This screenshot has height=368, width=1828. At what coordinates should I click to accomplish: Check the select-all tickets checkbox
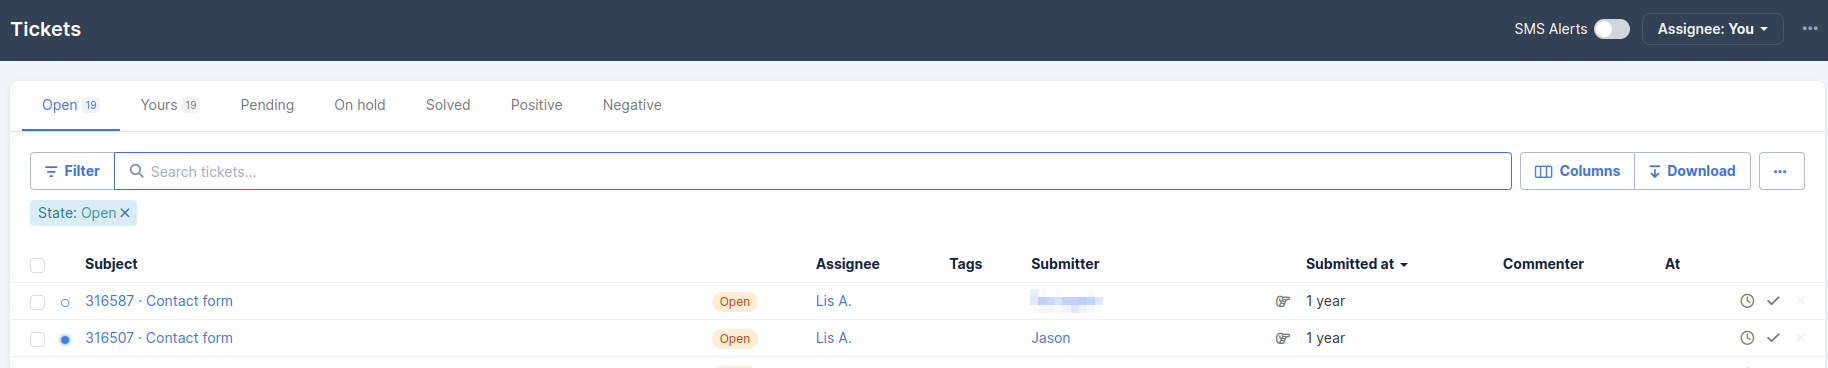click(x=38, y=265)
